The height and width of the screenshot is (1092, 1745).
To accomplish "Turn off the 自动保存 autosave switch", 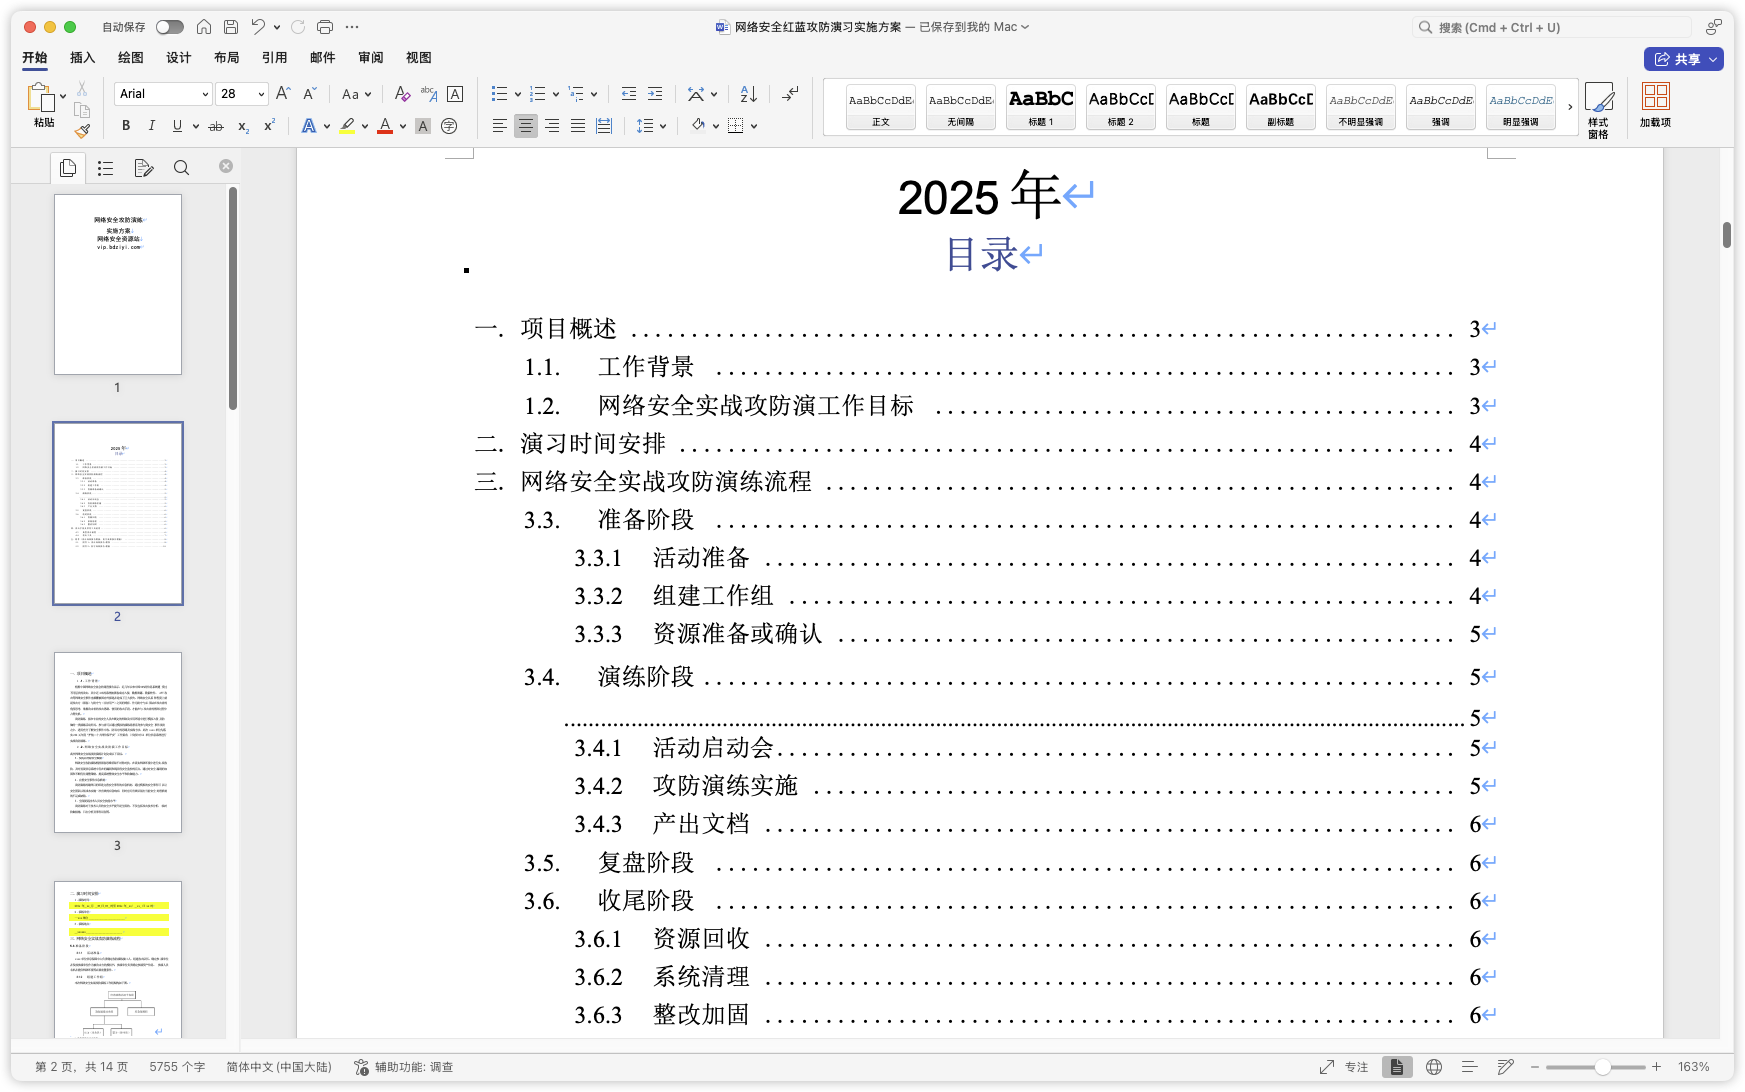I will point(171,27).
